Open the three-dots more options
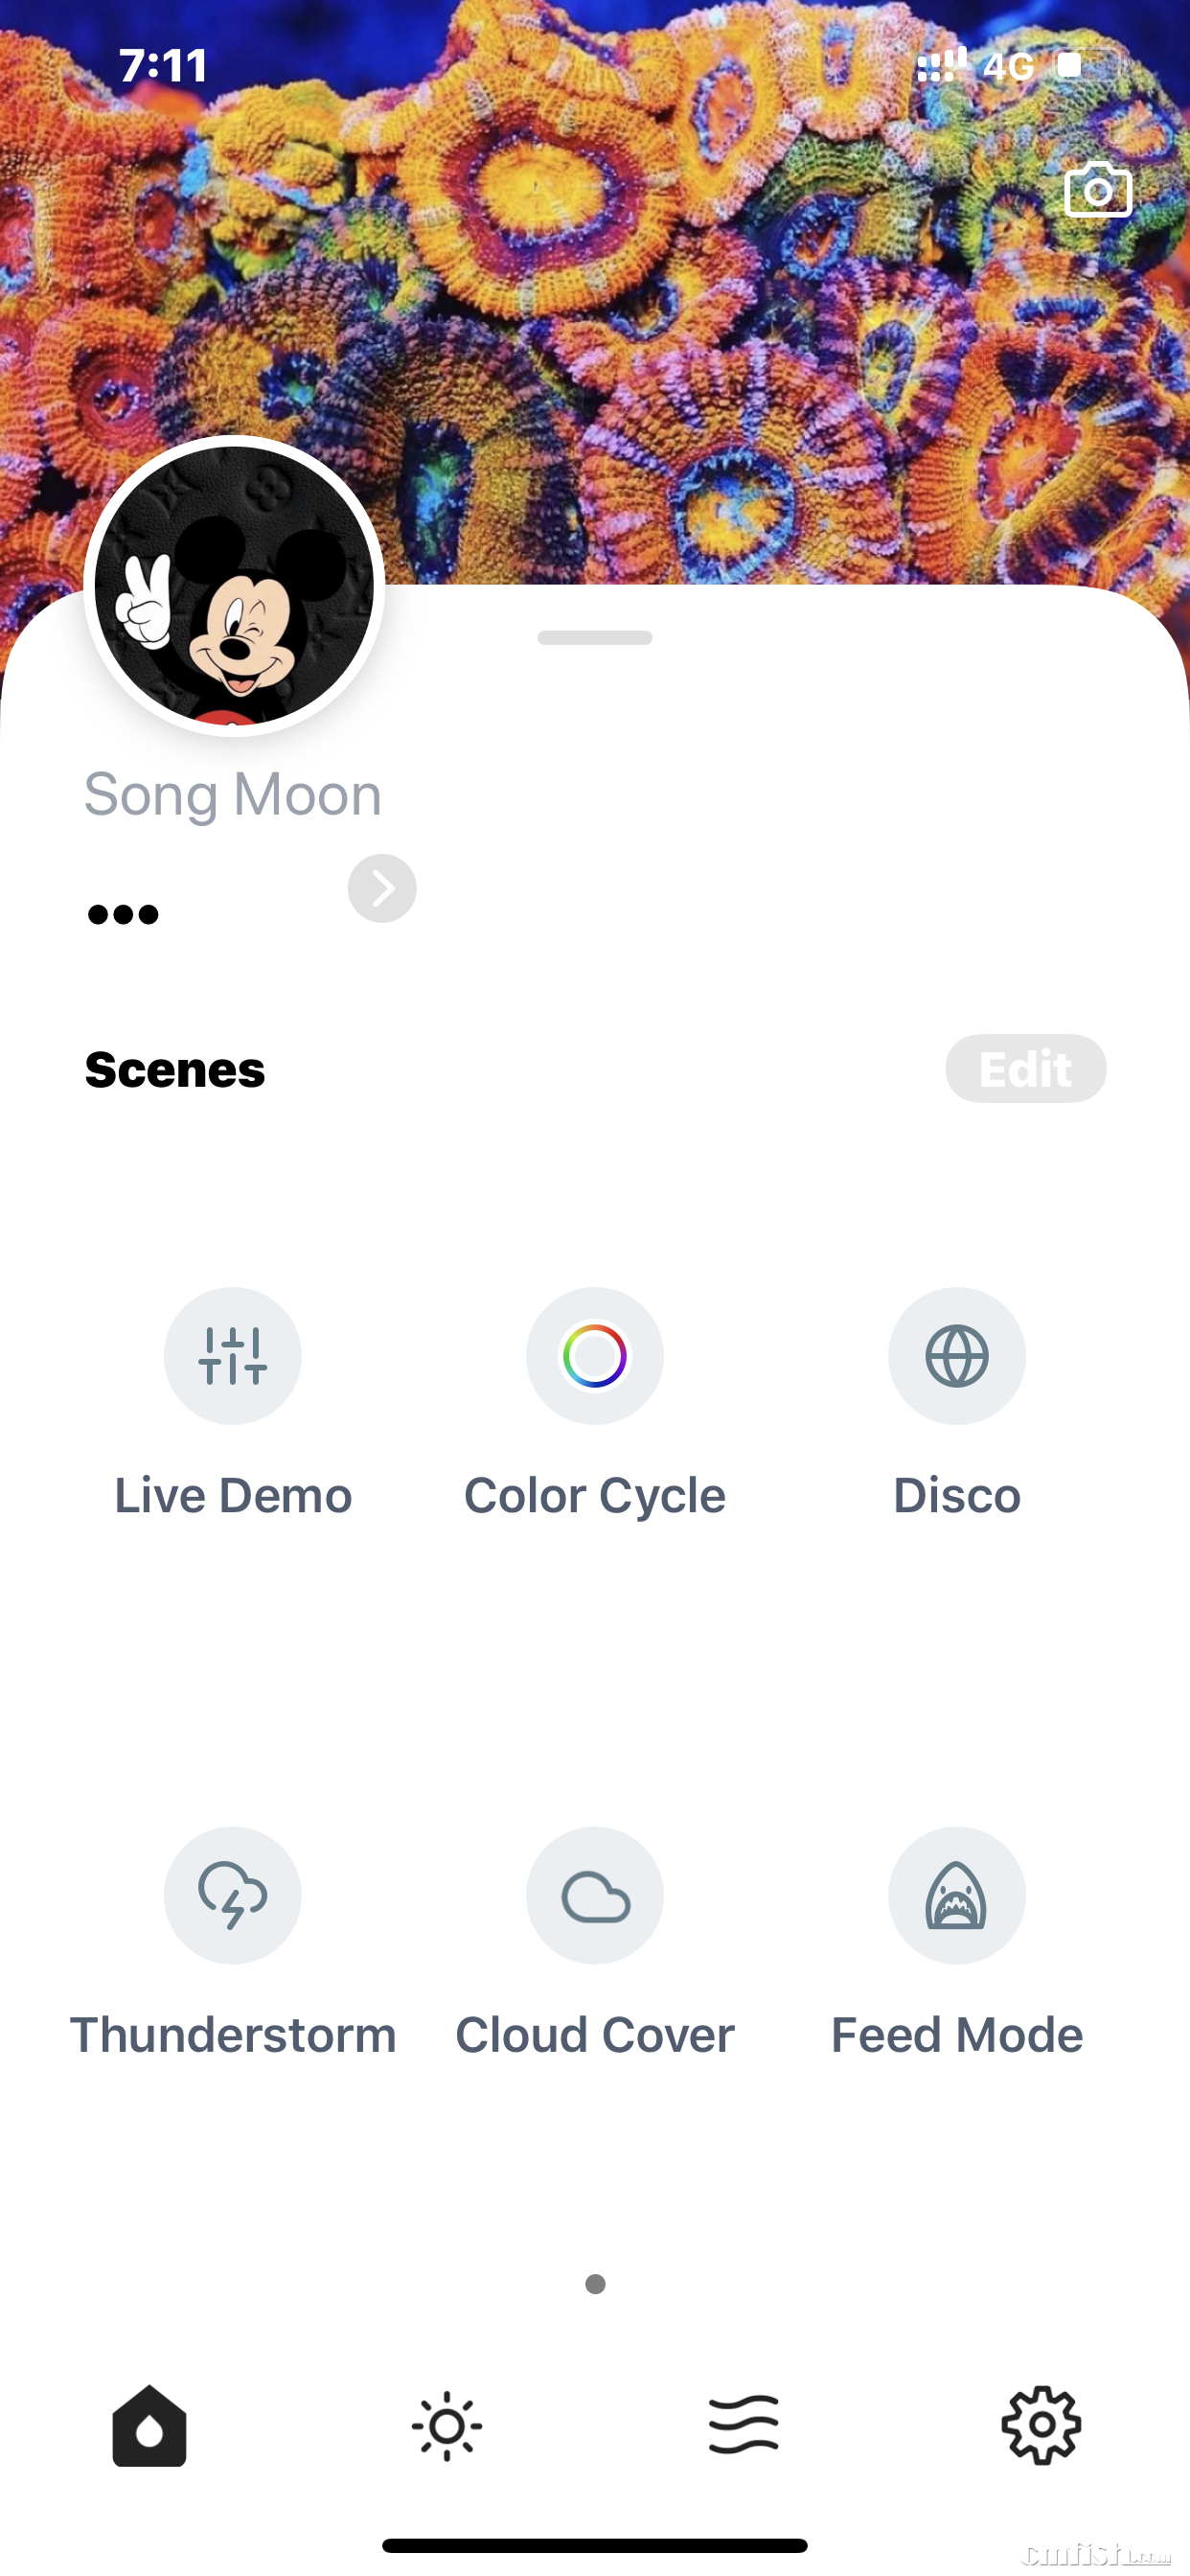The width and height of the screenshot is (1190, 2576). [x=123, y=914]
